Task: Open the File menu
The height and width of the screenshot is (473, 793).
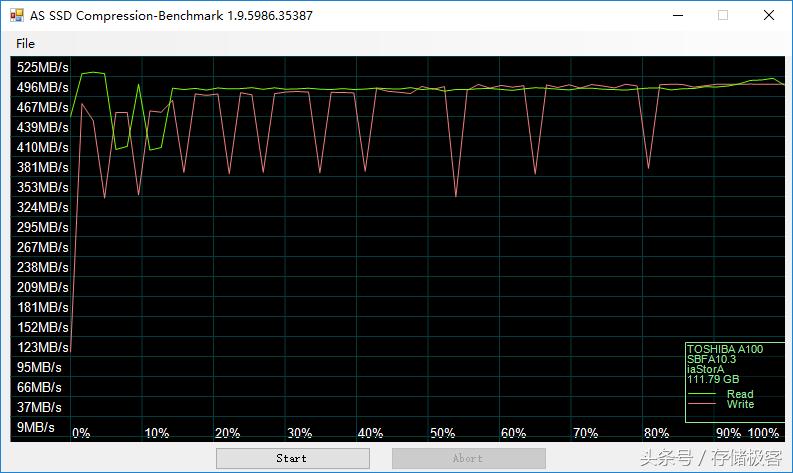Action: pos(25,44)
